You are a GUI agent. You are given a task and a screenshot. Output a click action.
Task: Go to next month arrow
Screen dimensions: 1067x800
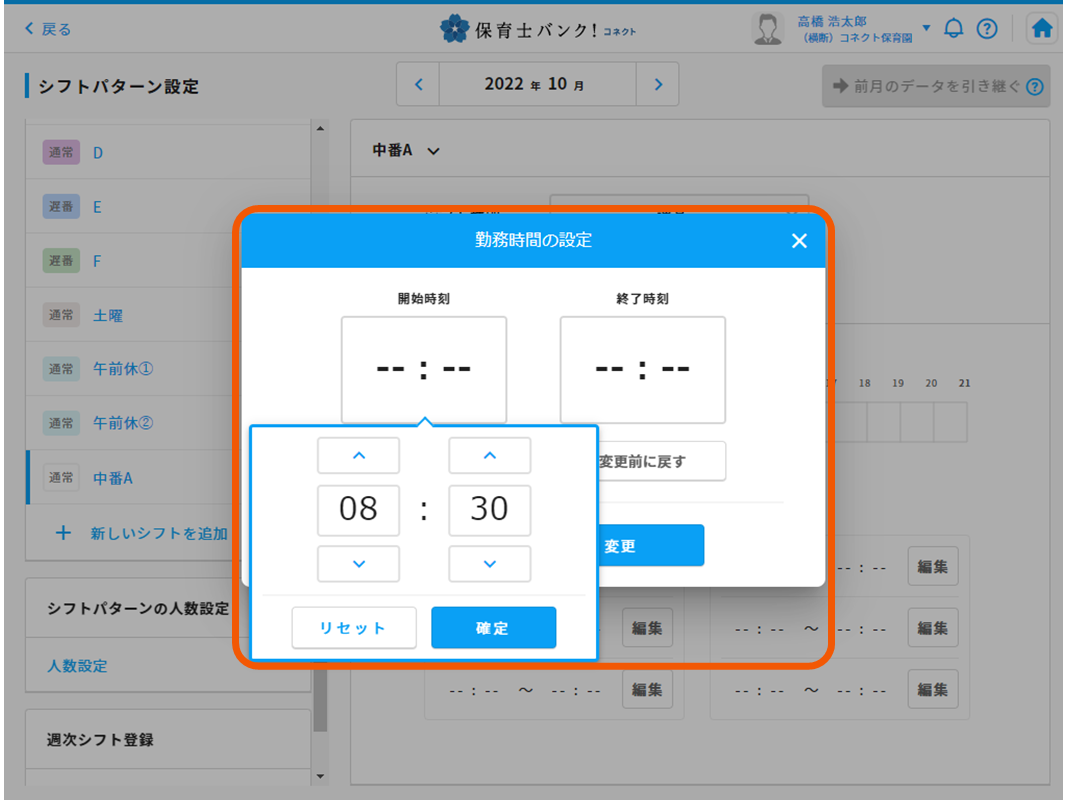(x=657, y=85)
